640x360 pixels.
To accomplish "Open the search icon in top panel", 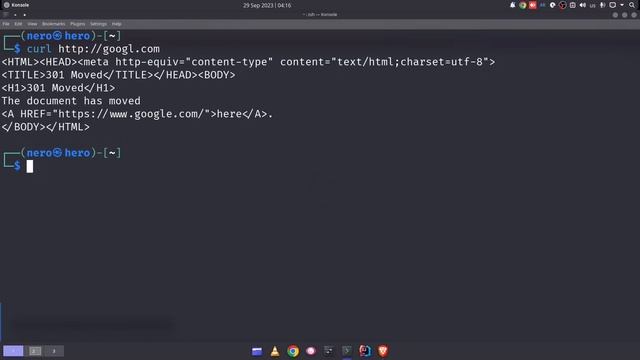I will tap(632, 5).
